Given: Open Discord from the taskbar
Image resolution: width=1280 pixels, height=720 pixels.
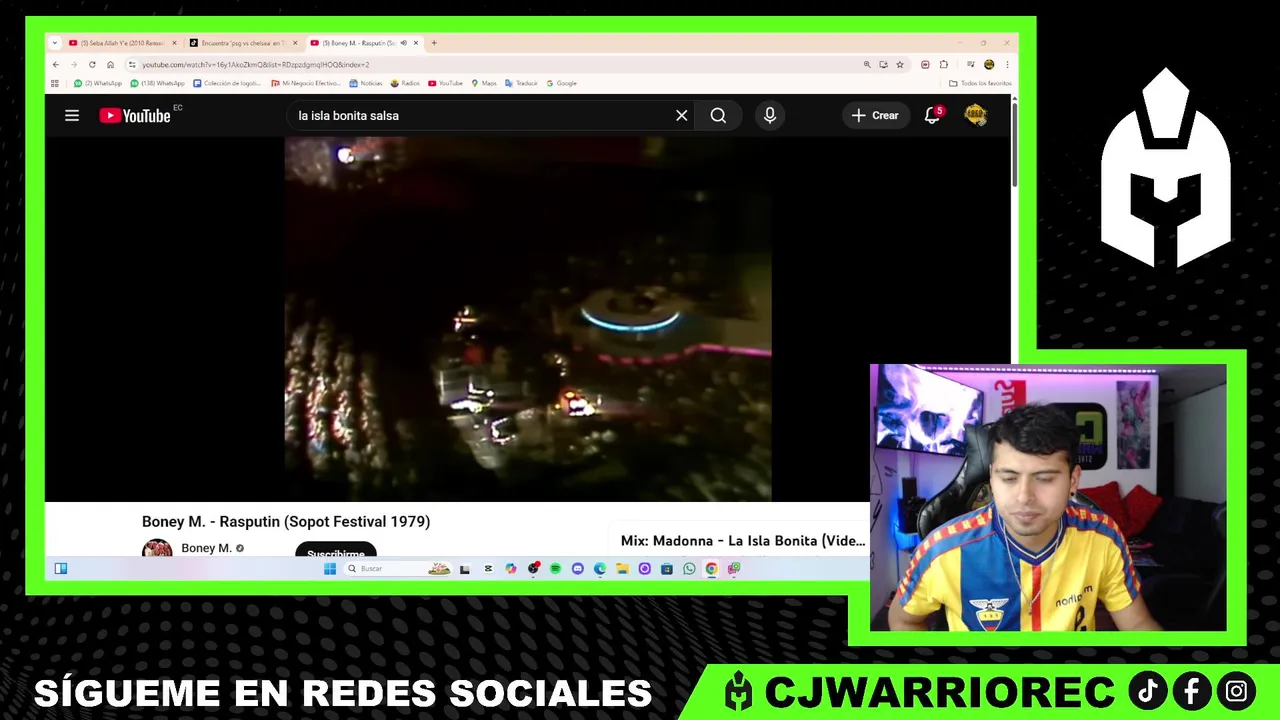Looking at the screenshot, I should 577,569.
